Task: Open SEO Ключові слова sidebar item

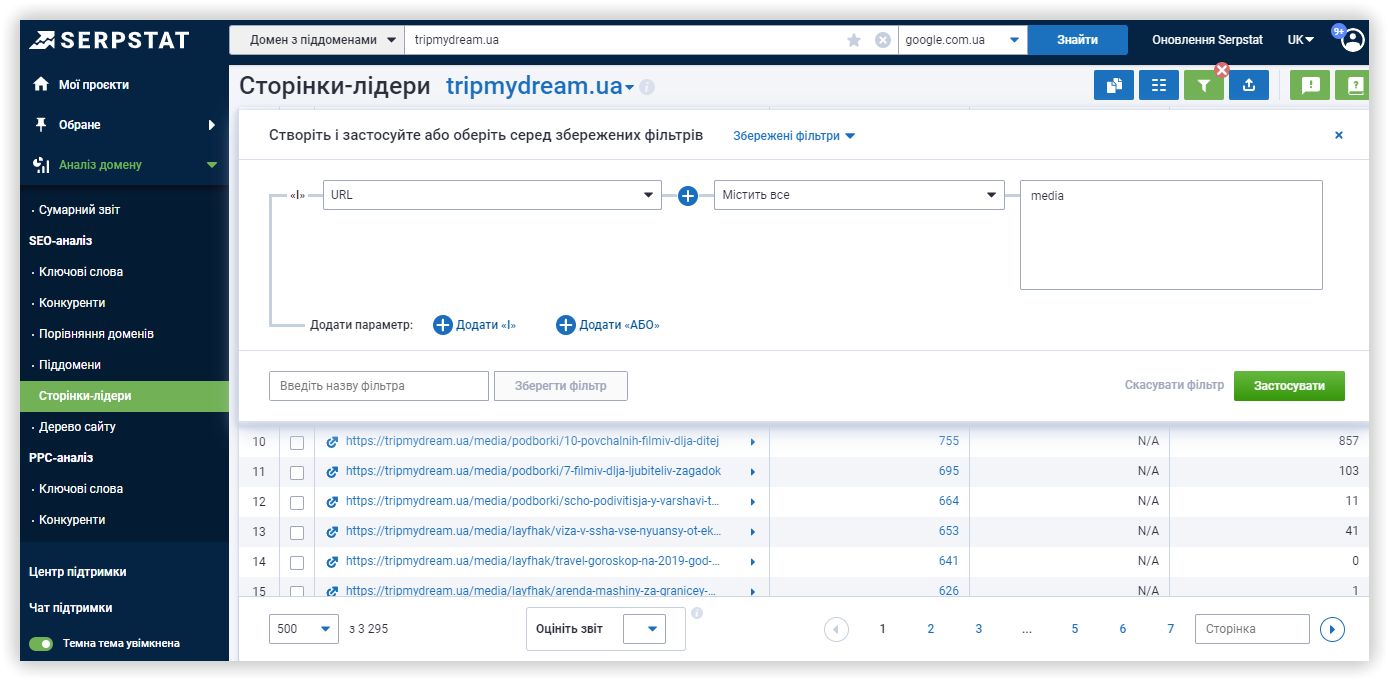Action: tap(81, 272)
